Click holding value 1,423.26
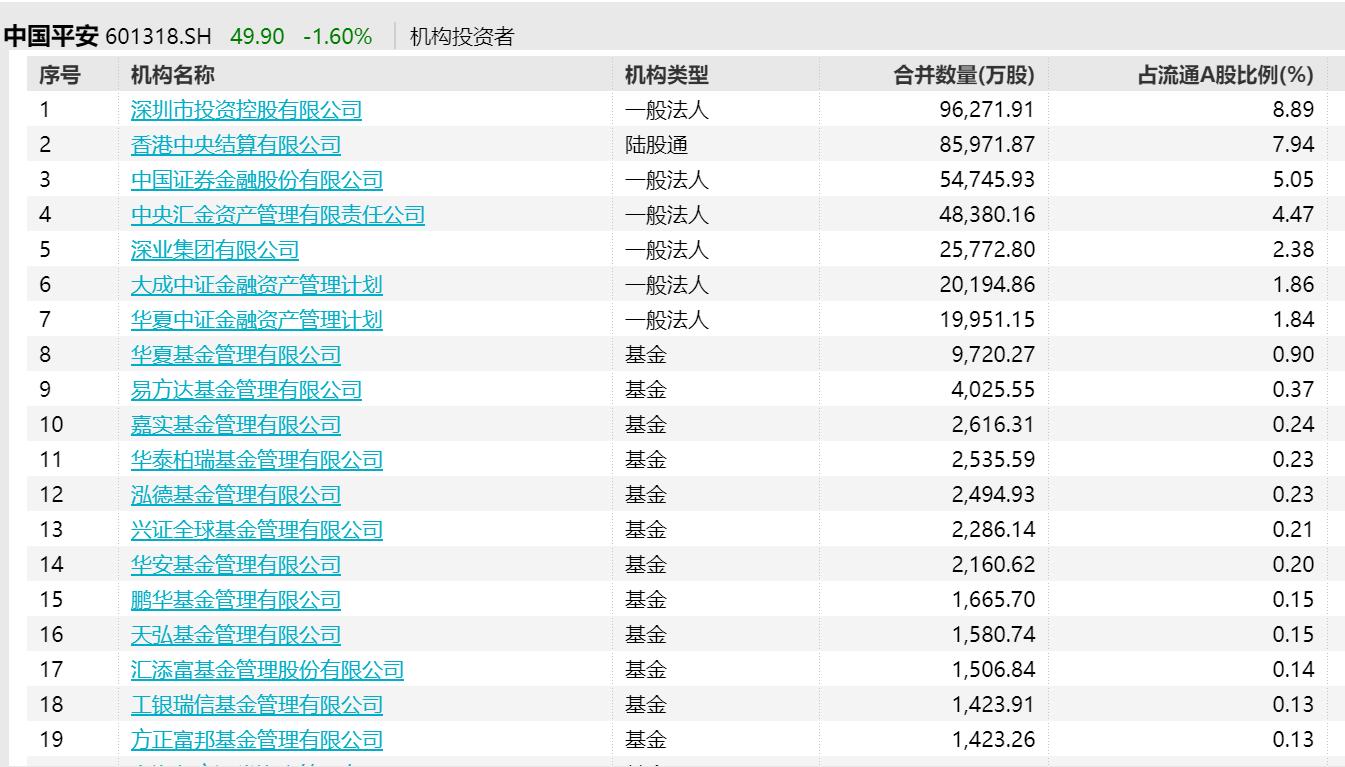Viewport: 1345px width, 767px height. pyautogui.click(x=991, y=740)
